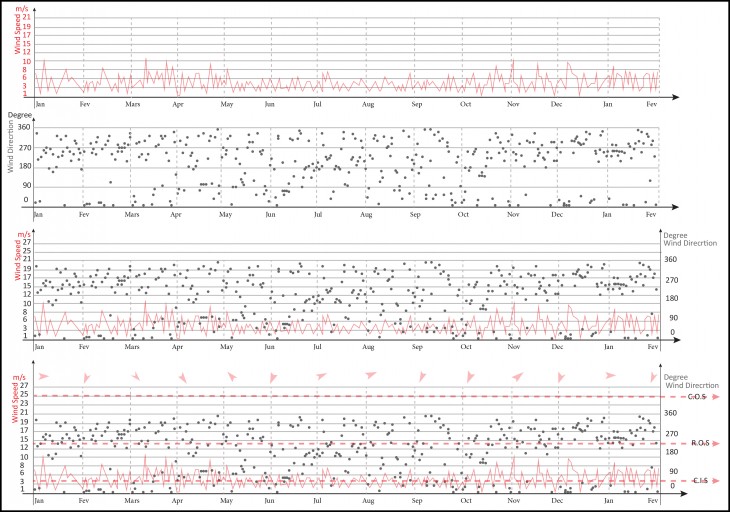Pick the wind arrow above Mars in bottom chart
The image size is (730, 512).
(135, 377)
